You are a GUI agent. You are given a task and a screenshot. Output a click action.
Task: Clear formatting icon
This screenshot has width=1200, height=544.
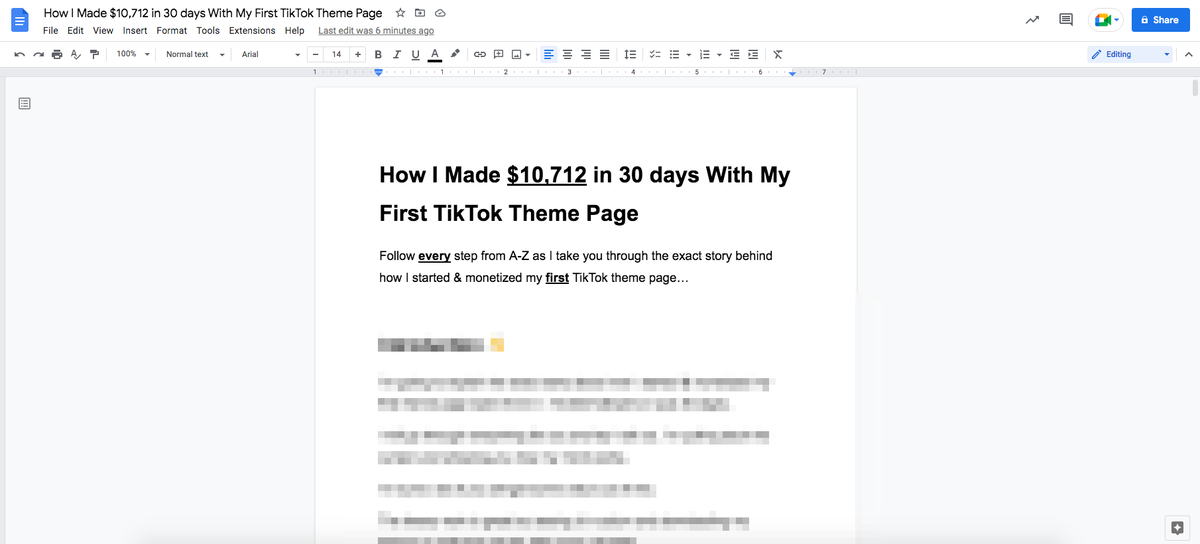click(x=778, y=54)
